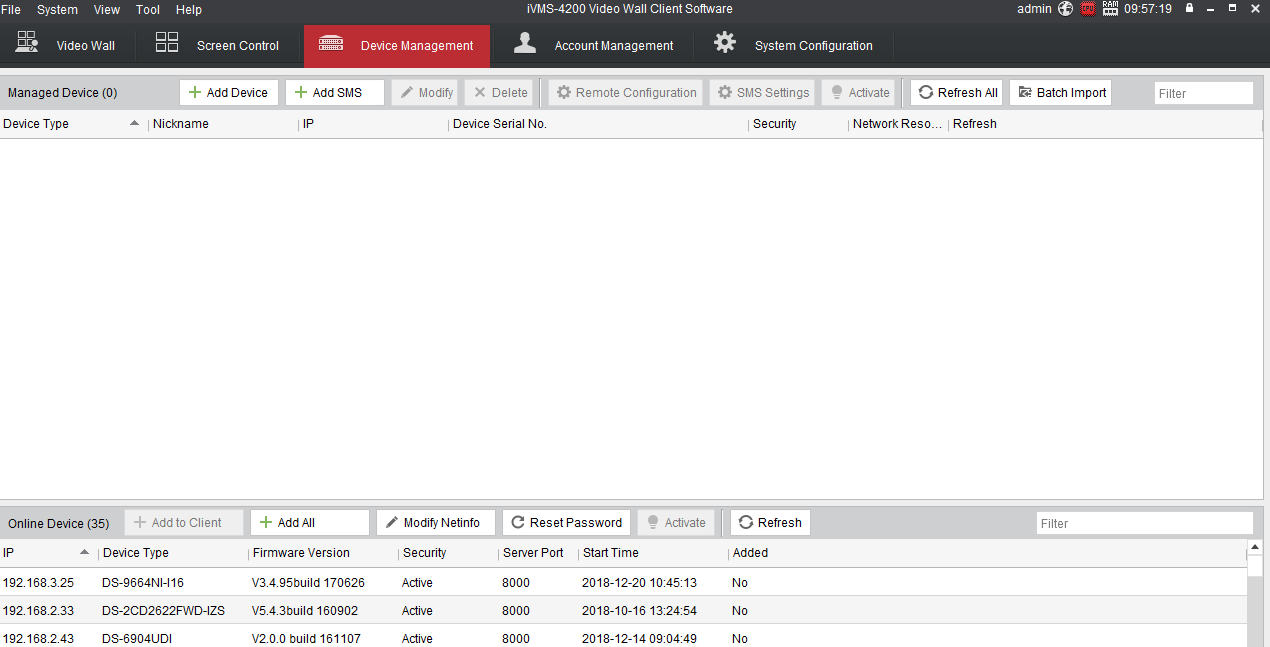Open Batch Import

[1060, 93]
